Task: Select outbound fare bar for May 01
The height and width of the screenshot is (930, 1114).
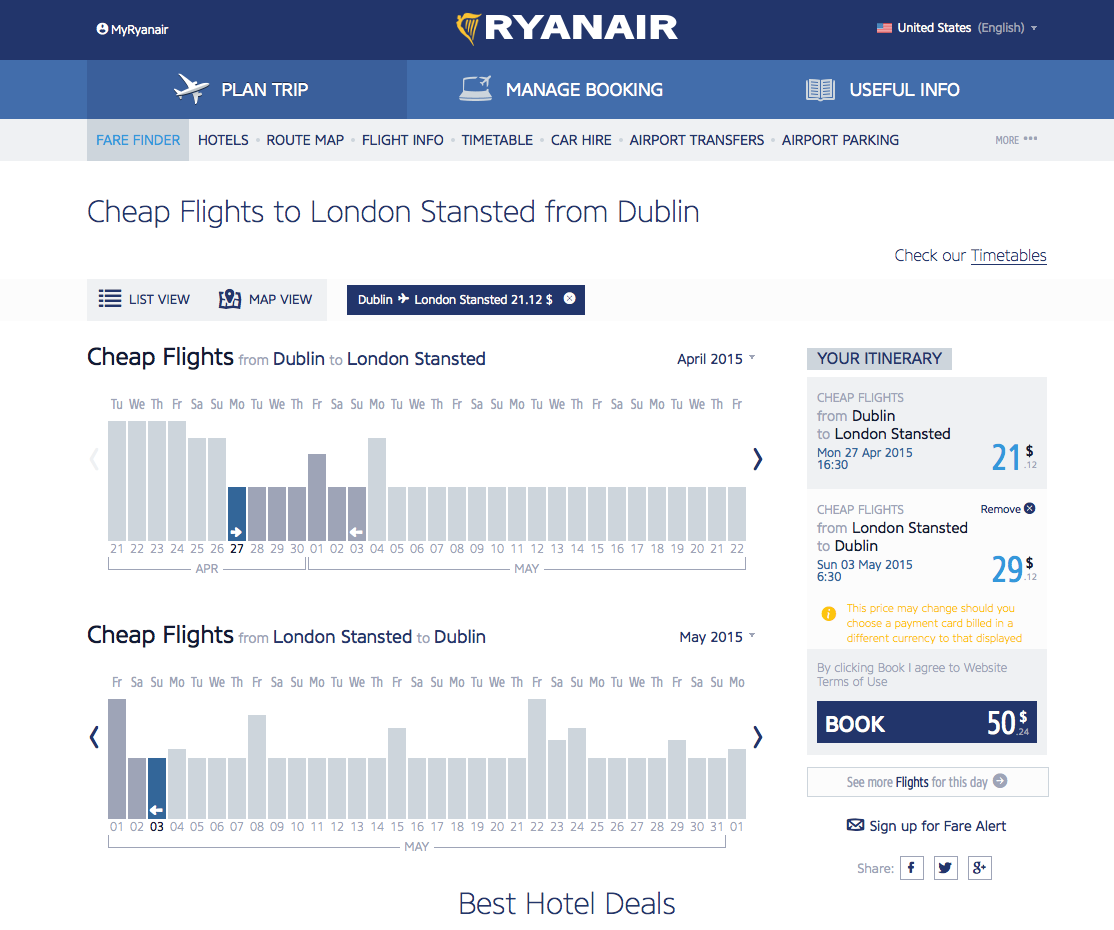Action: coord(317,497)
